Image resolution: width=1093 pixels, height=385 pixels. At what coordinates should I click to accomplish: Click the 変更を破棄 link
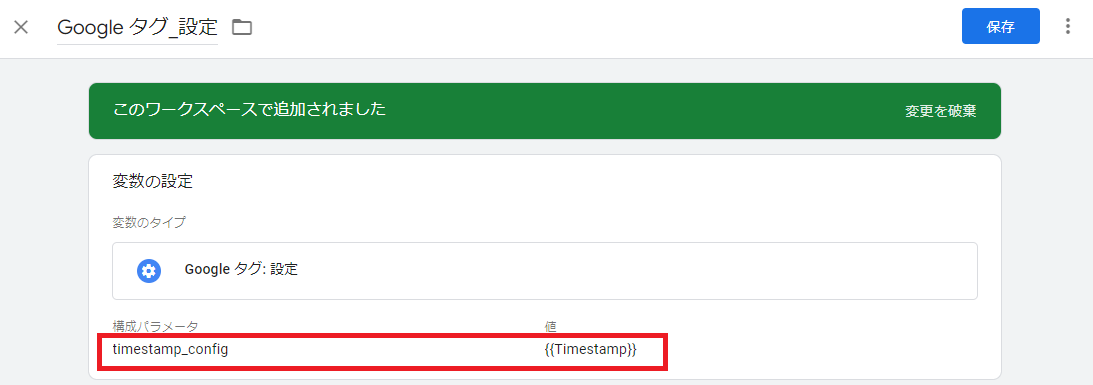(x=940, y=111)
